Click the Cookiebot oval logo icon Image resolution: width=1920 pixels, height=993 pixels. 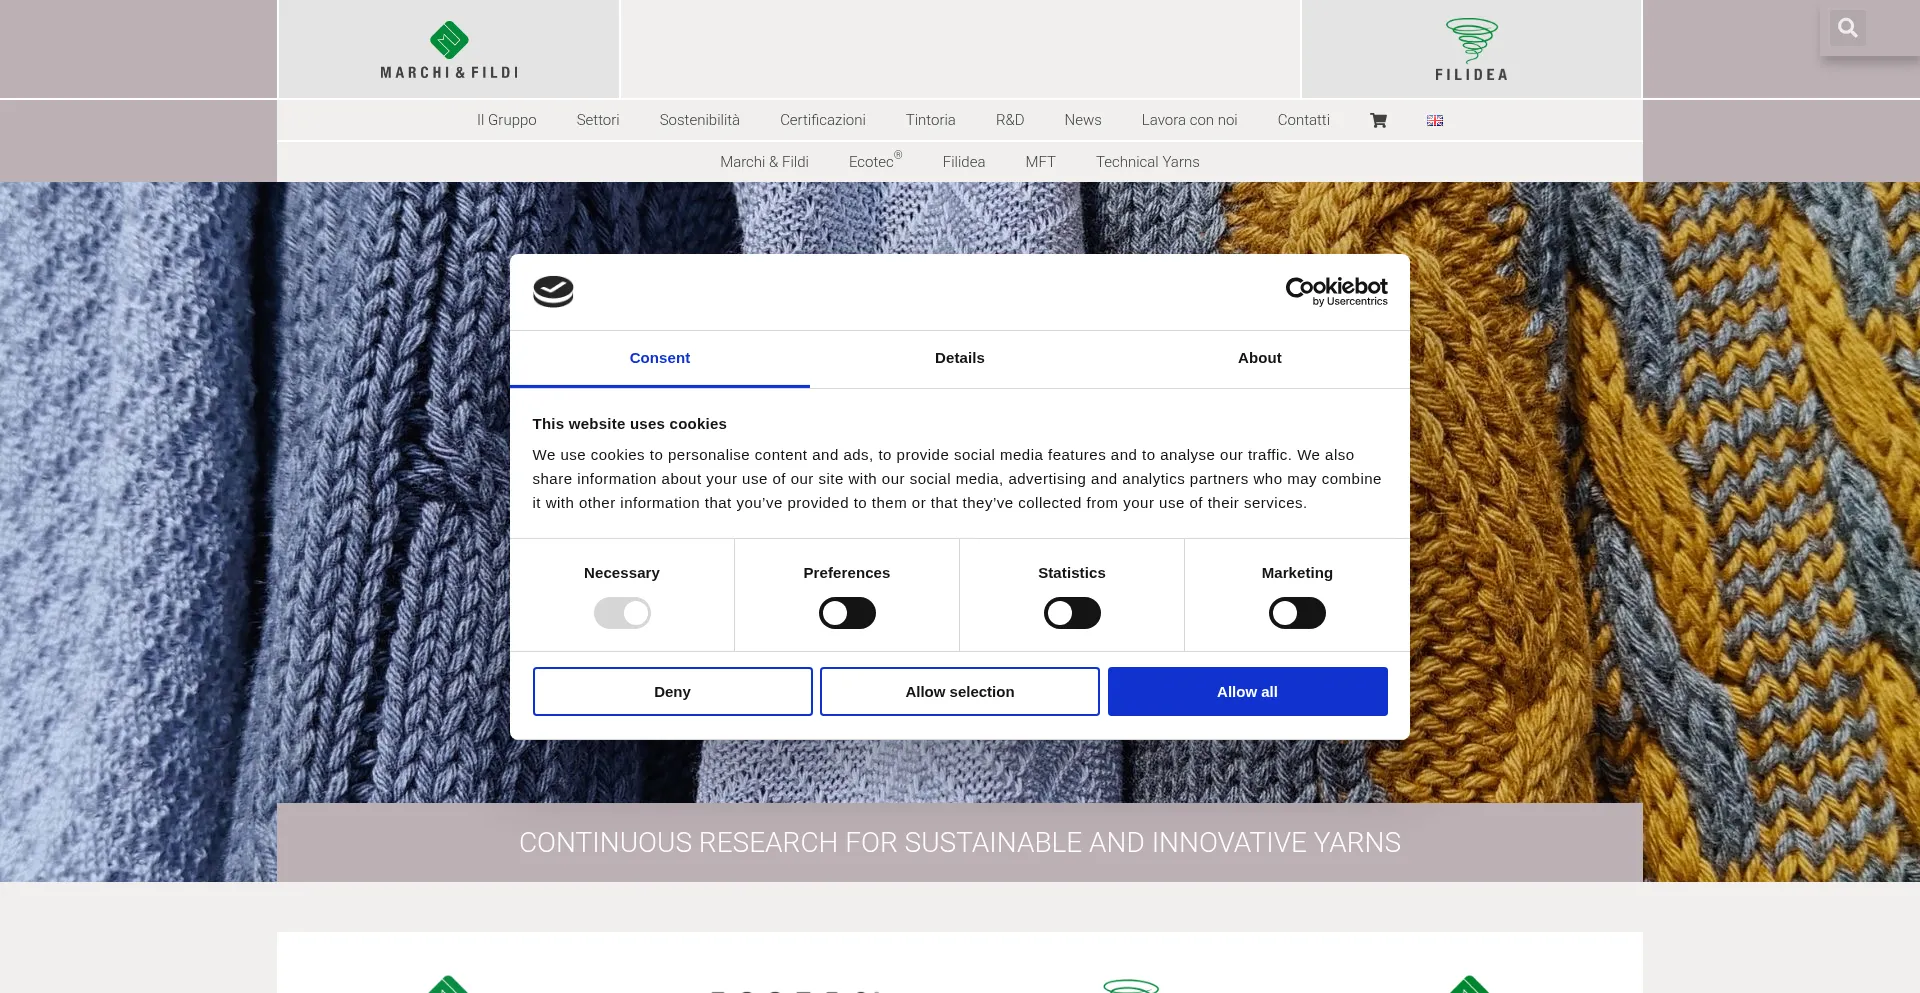553,292
